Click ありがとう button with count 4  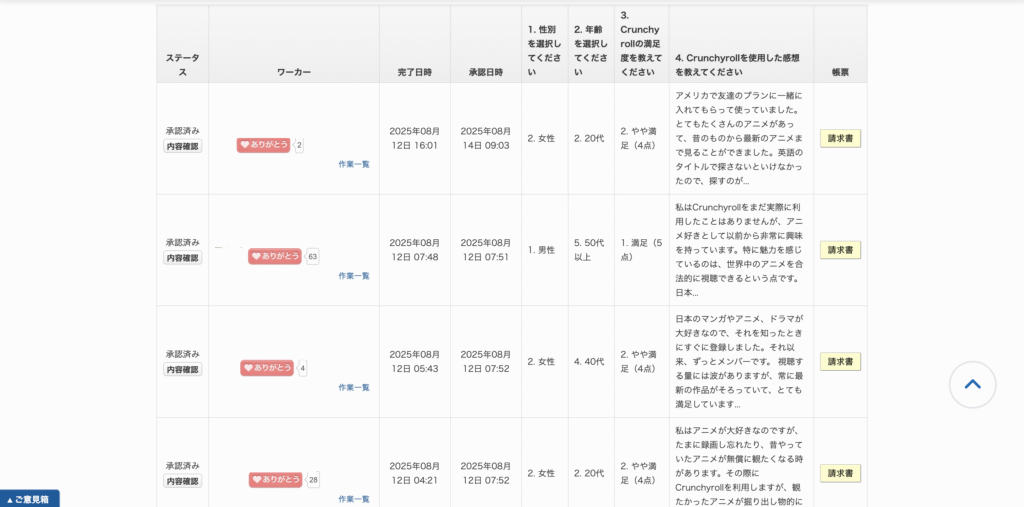[266, 368]
